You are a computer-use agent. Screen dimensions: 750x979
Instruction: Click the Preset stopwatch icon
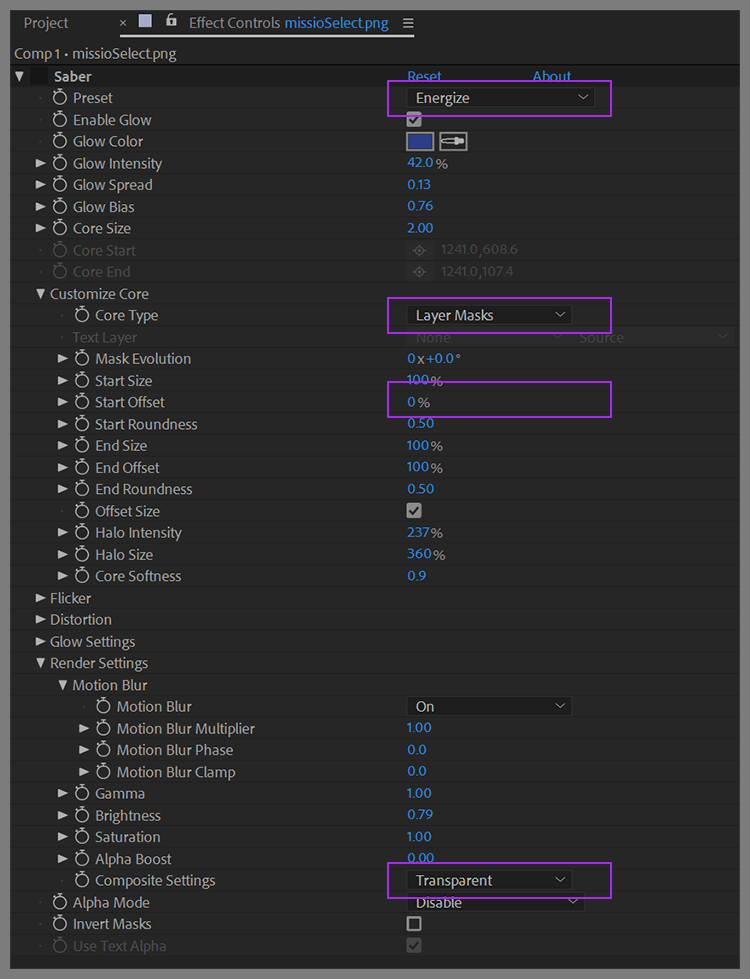59,97
